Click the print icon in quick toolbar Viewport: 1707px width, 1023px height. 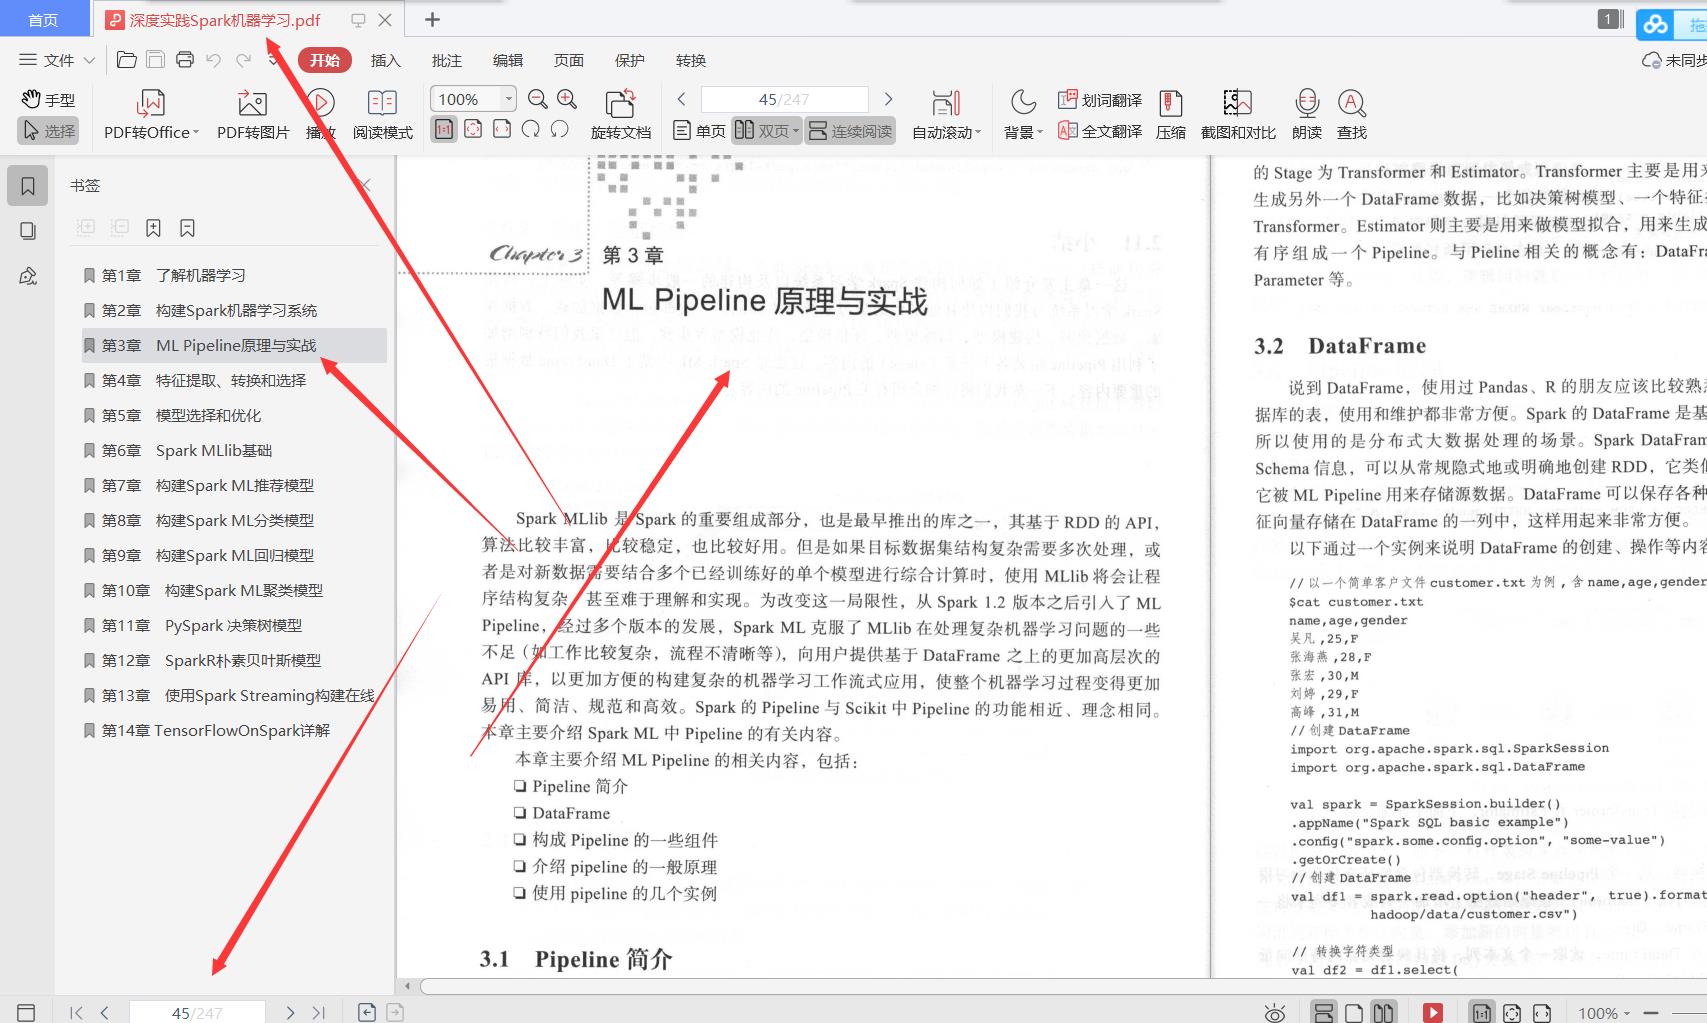[x=185, y=60]
